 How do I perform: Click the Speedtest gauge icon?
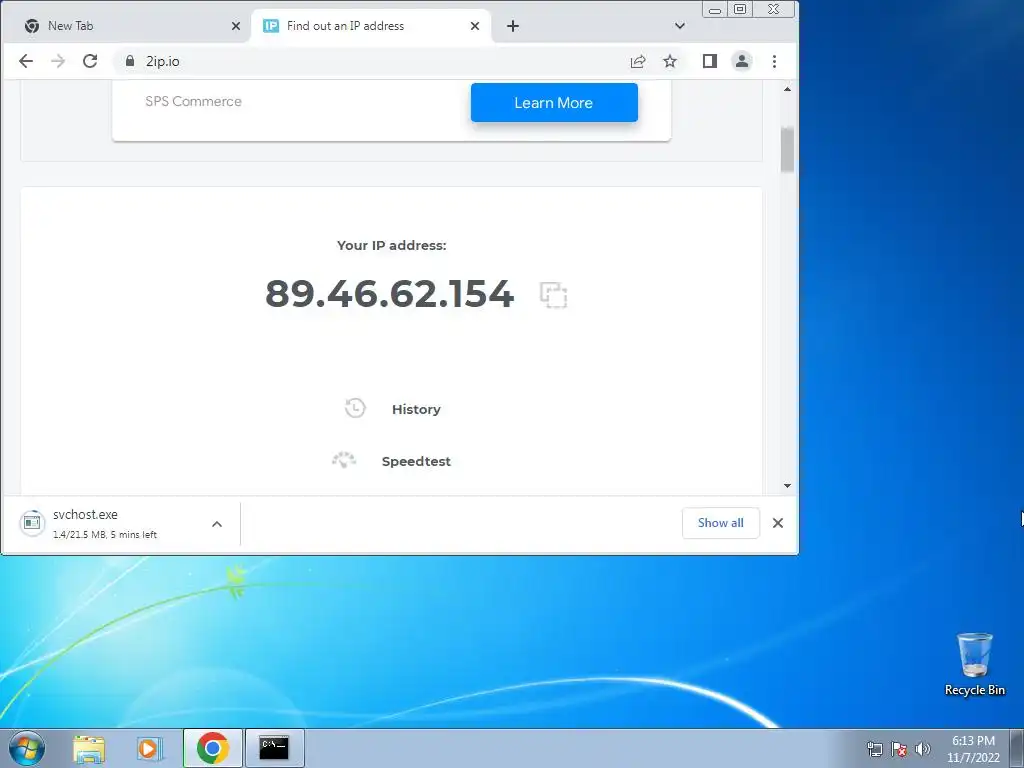point(344,460)
